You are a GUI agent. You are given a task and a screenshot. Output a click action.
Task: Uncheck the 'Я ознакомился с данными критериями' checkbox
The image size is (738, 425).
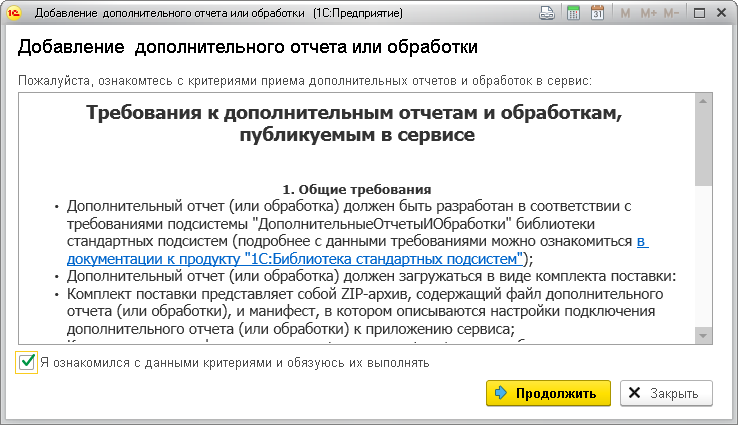pos(27,362)
